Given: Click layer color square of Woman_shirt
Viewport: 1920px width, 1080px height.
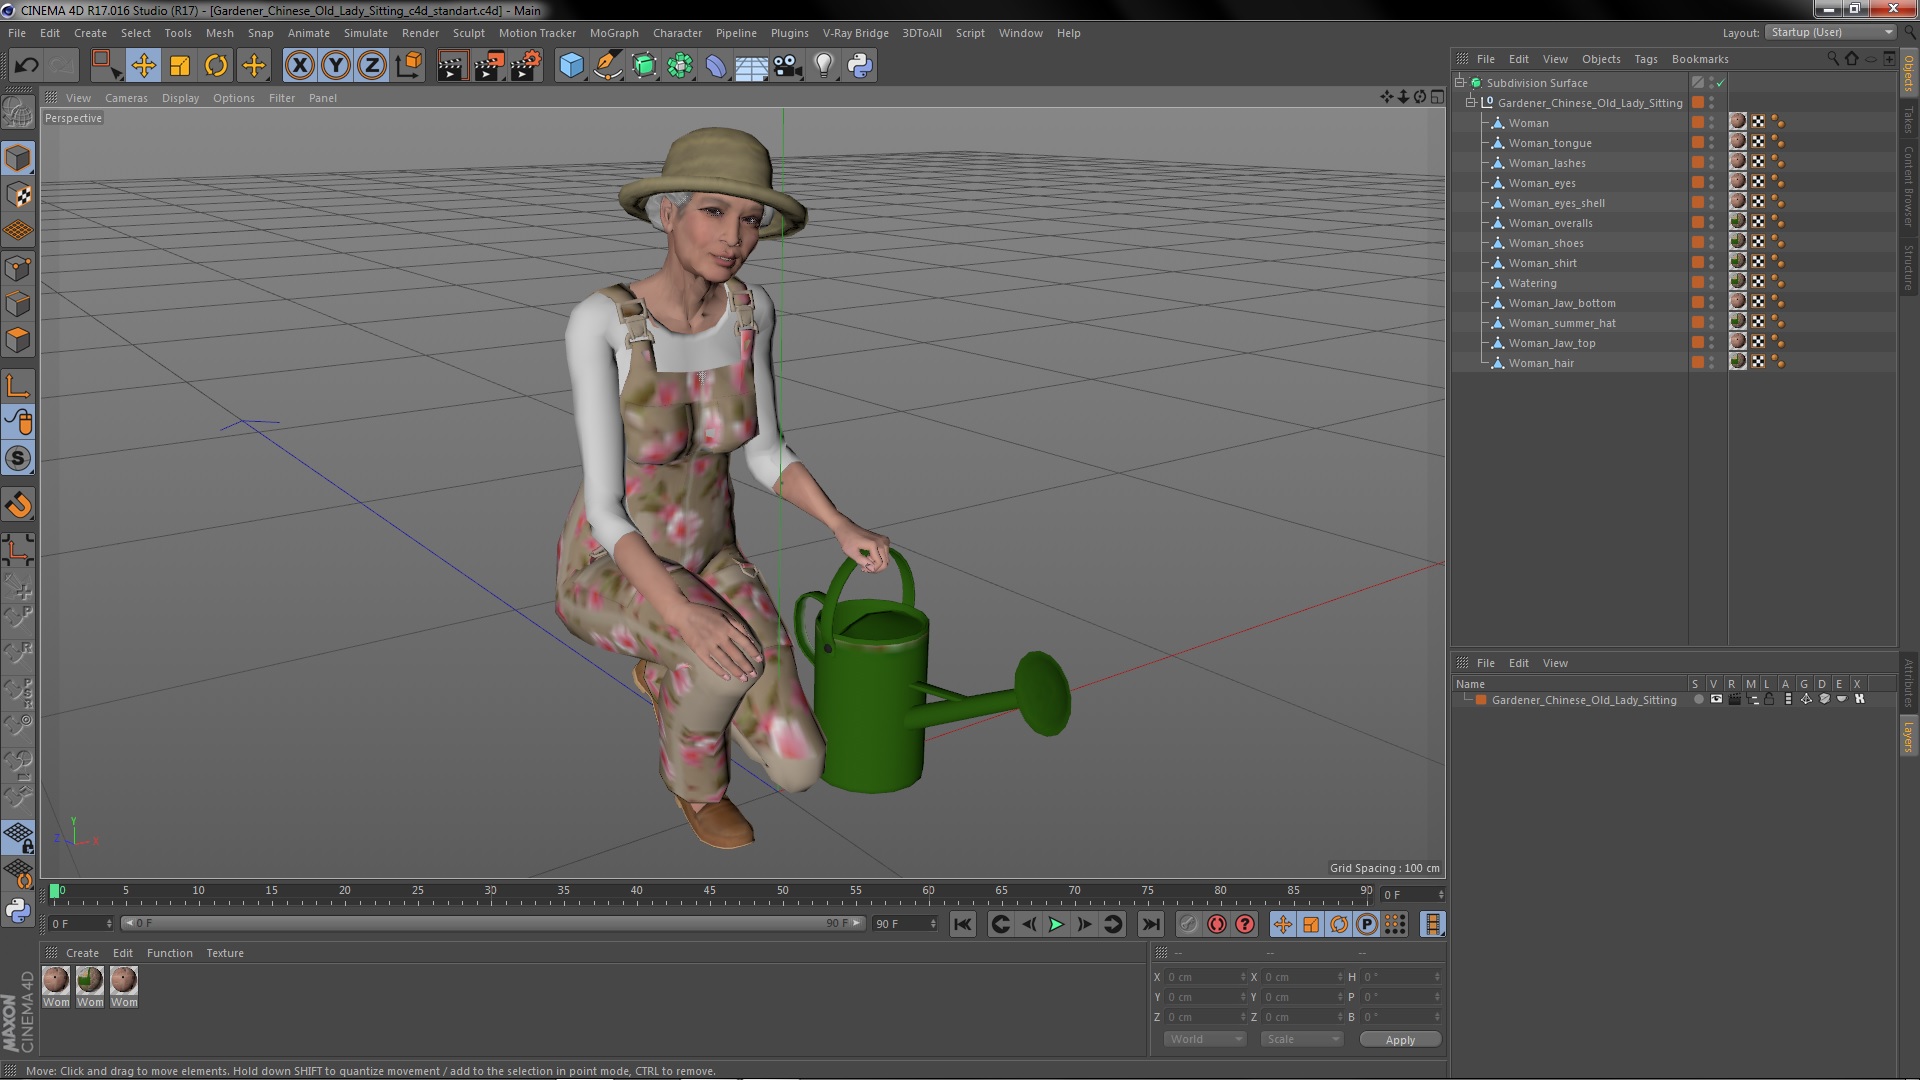Looking at the screenshot, I should coord(1697,262).
